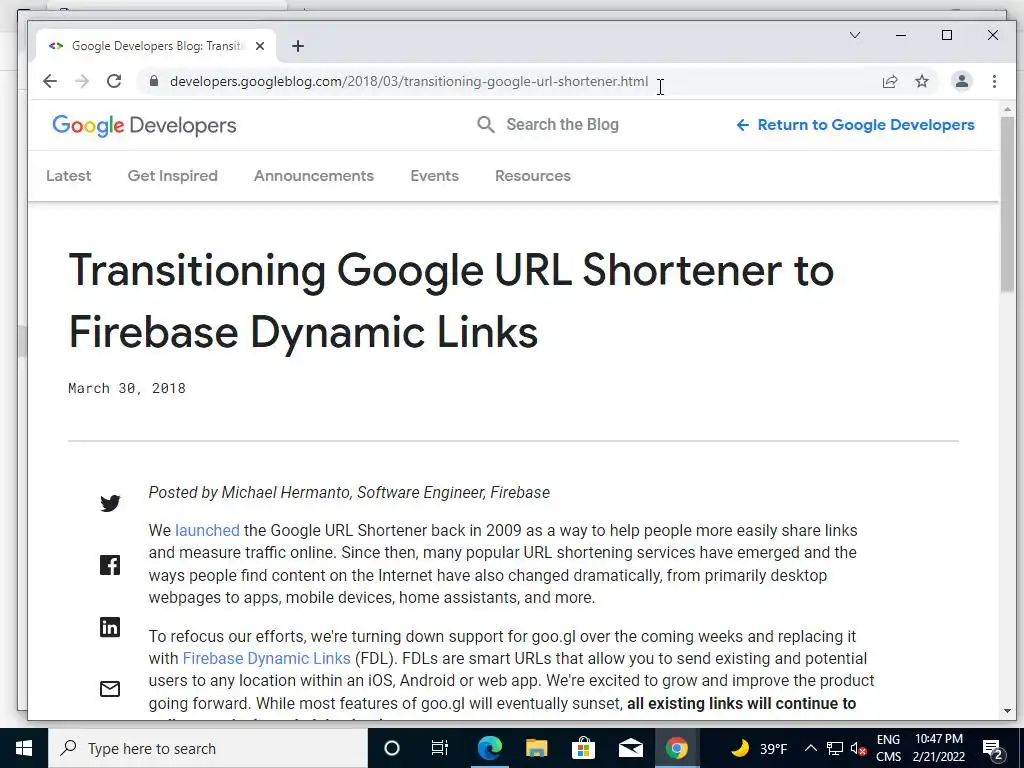
Task: Open Chrome's three-dot menu
Action: coord(994,81)
